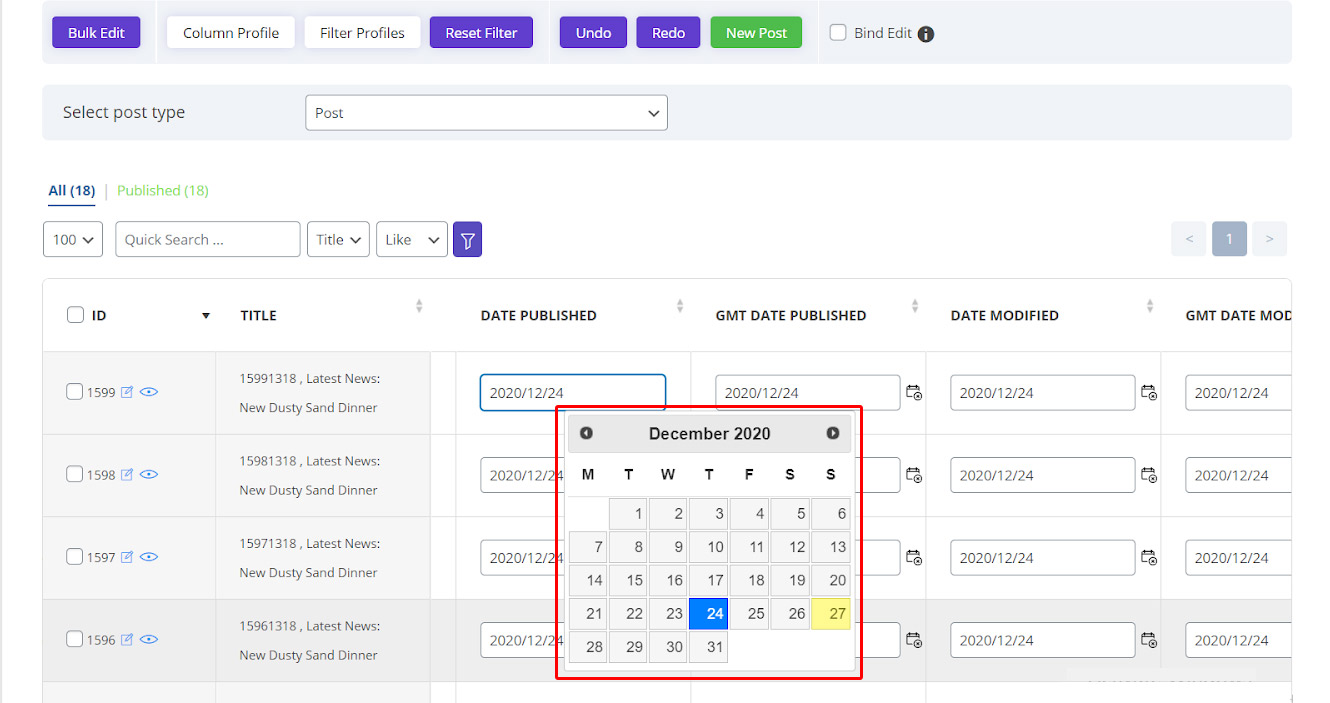This screenshot has width=1330, height=703.
Task: Click edit icon for post 1598
Action: click(127, 475)
